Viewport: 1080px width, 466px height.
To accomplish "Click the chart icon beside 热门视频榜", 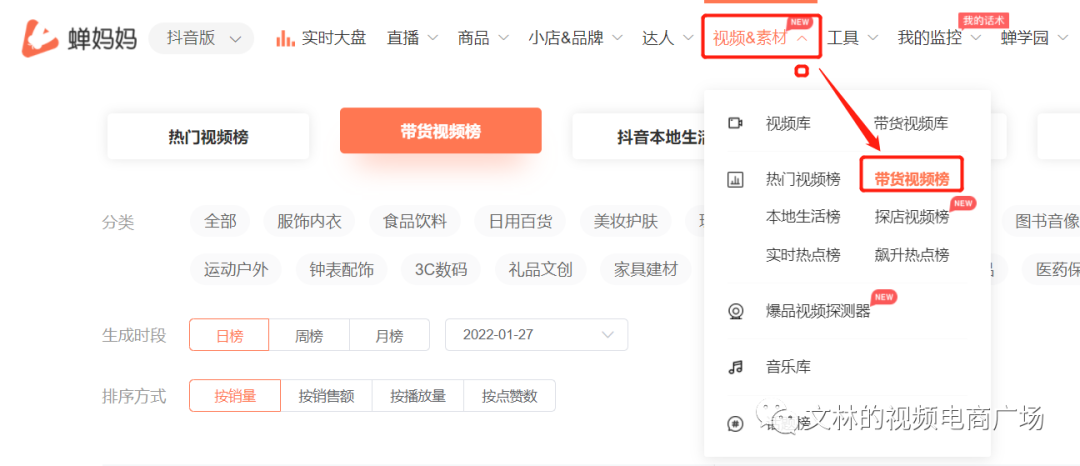I will pos(736,180).
